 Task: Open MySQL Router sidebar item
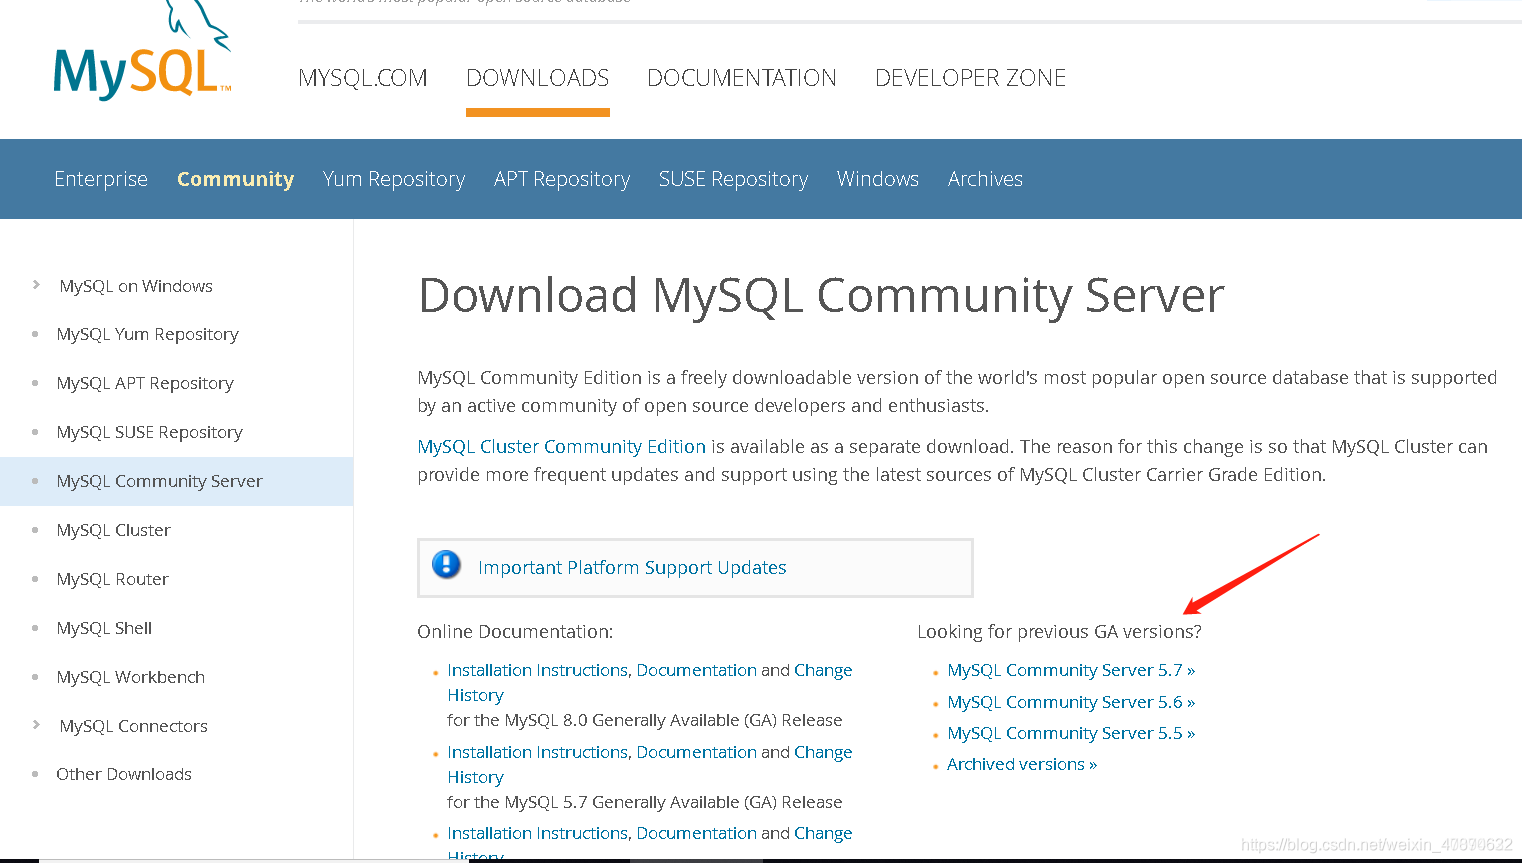tap(113, 579)
